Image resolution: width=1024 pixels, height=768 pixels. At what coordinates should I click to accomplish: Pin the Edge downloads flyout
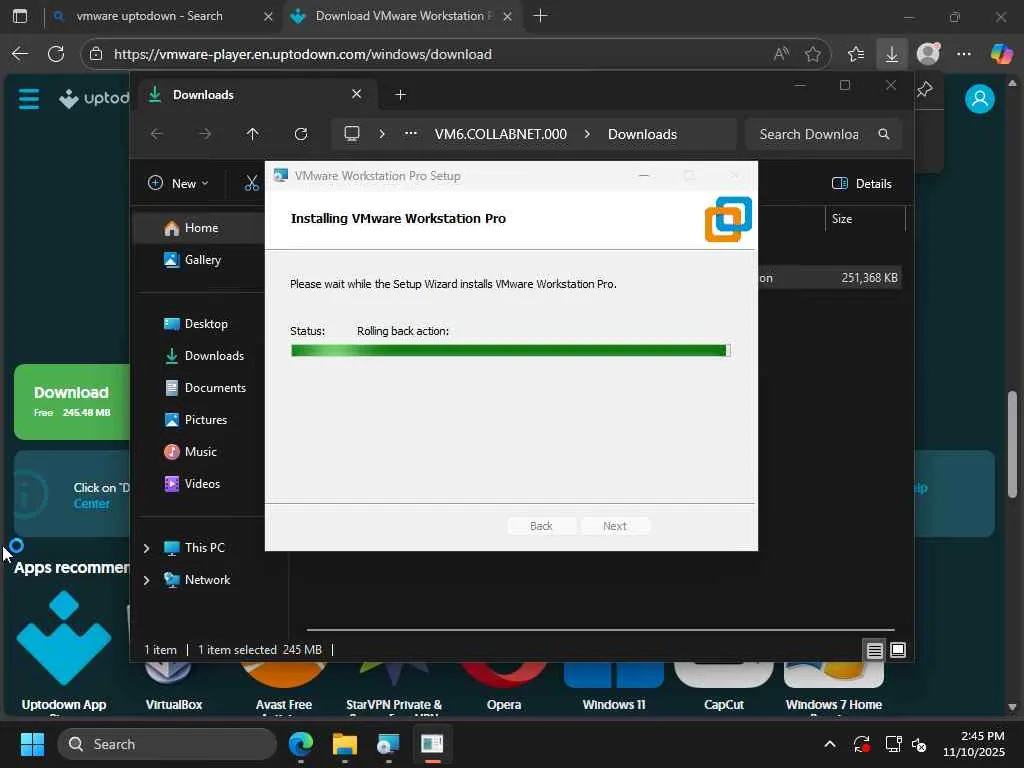click(924, 89)
